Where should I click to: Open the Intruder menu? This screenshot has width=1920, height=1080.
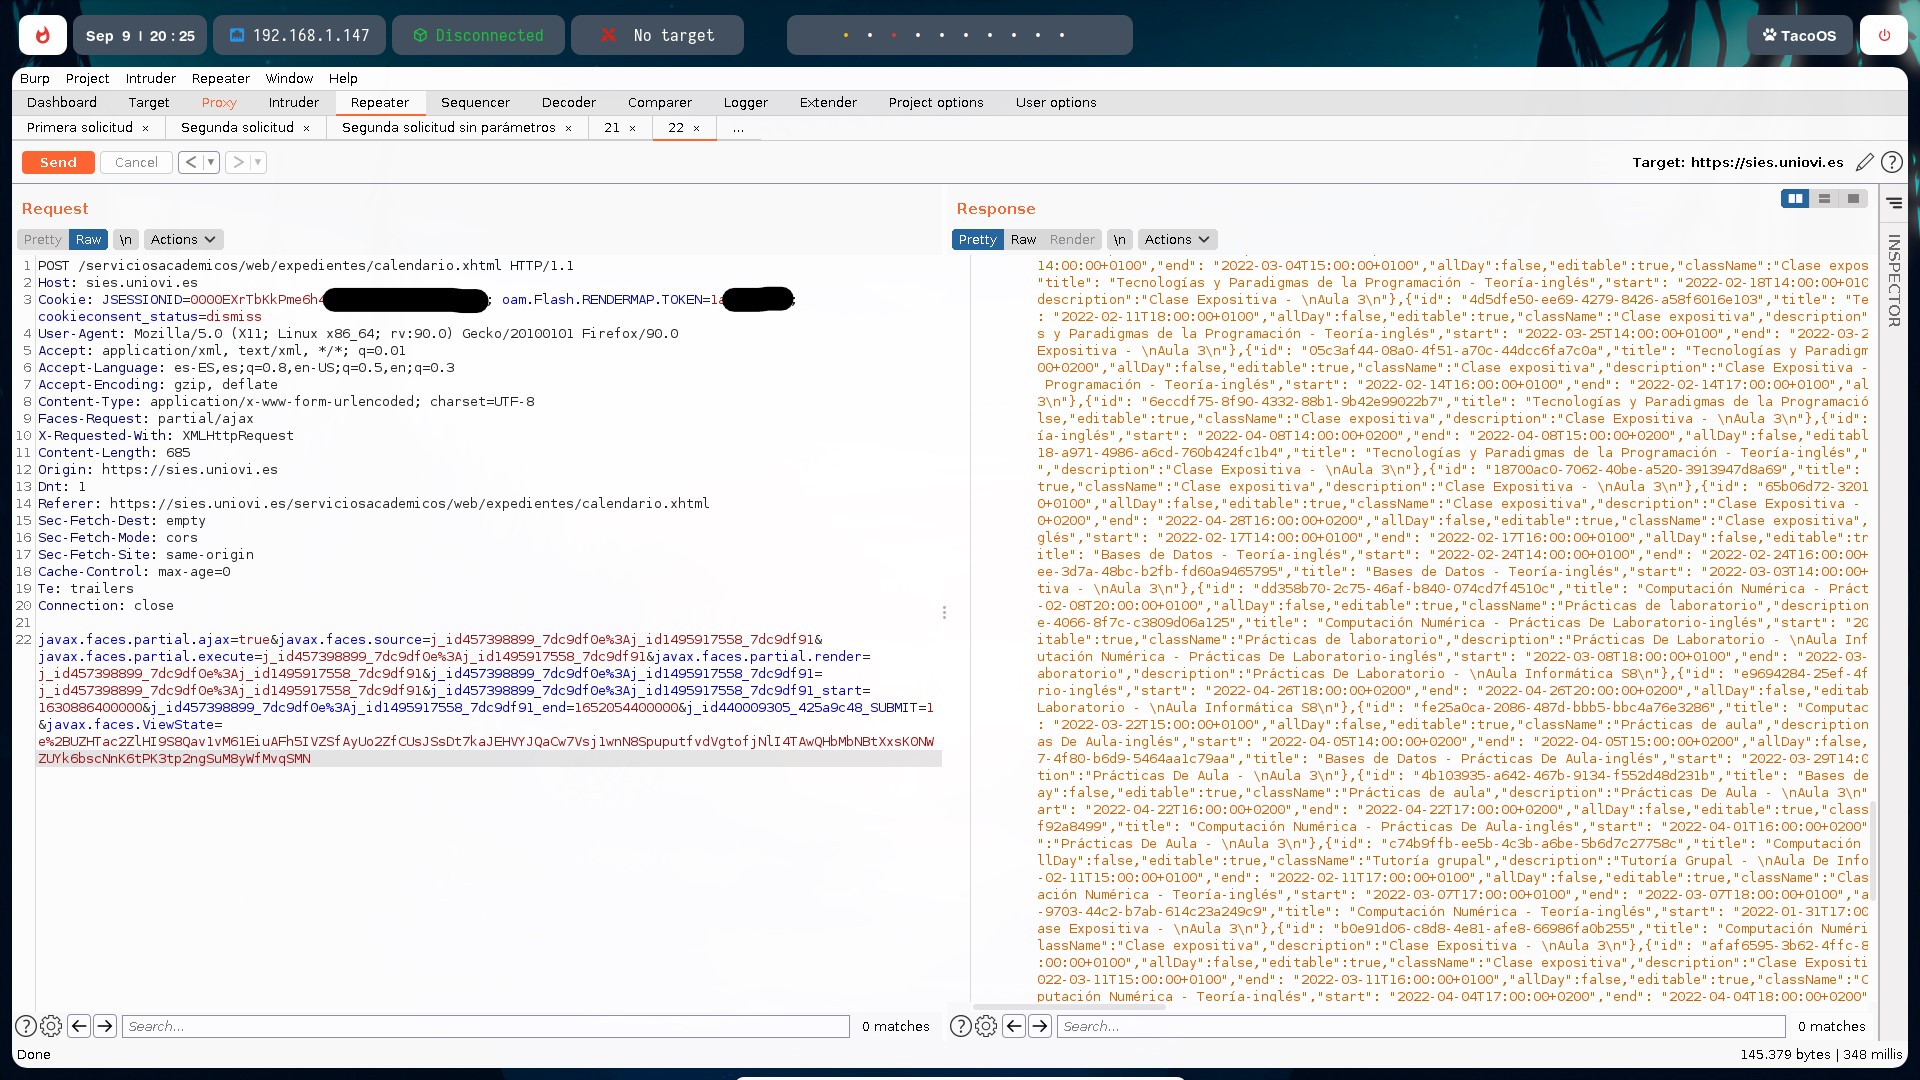point(150,78)
